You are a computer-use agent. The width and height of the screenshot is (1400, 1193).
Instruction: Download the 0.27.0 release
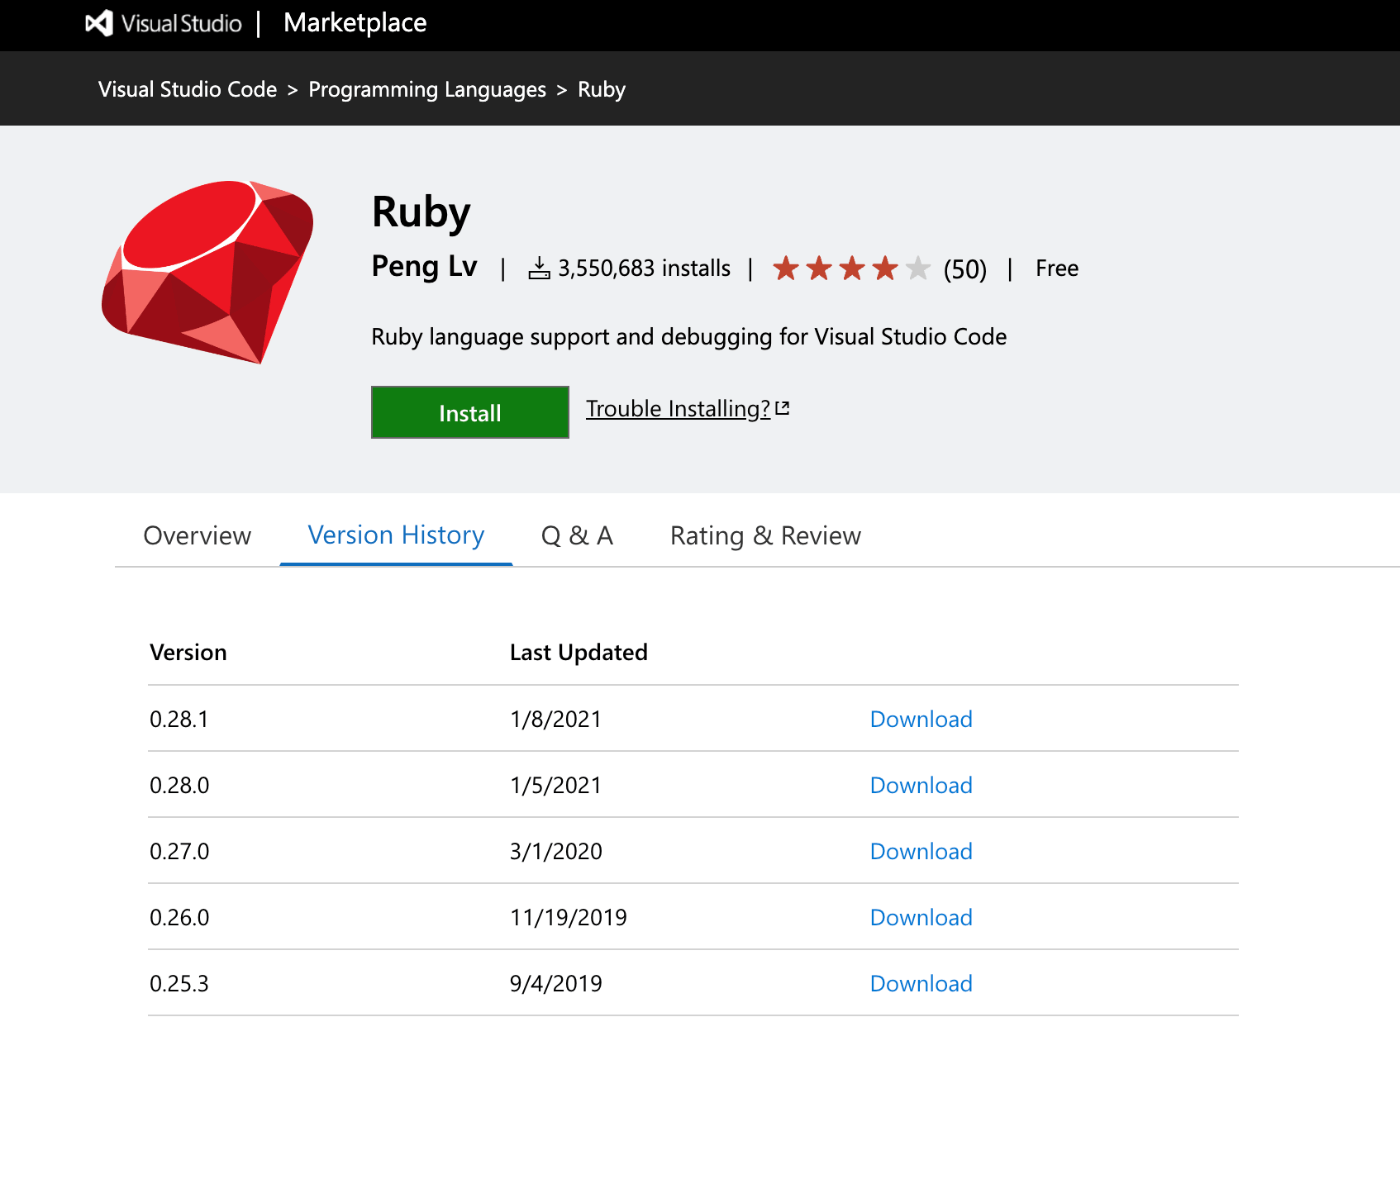click(x=920, y=851)
